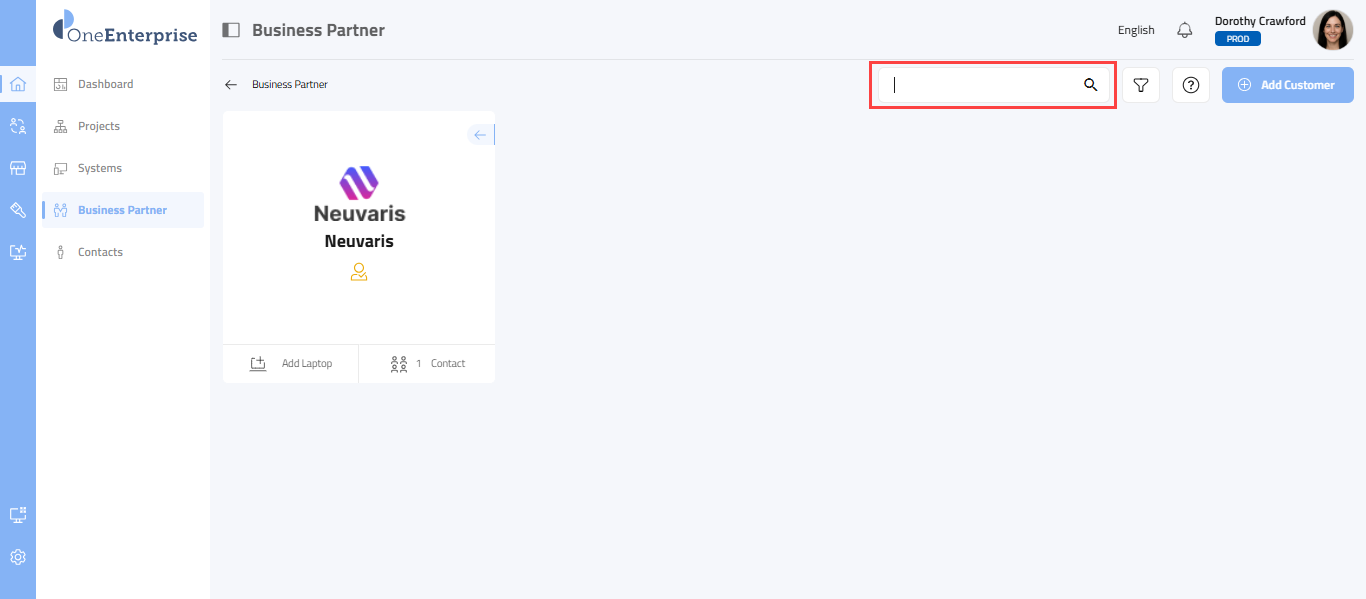Open Dorothy Crawford profile avatar

(x=1333, y=30)
